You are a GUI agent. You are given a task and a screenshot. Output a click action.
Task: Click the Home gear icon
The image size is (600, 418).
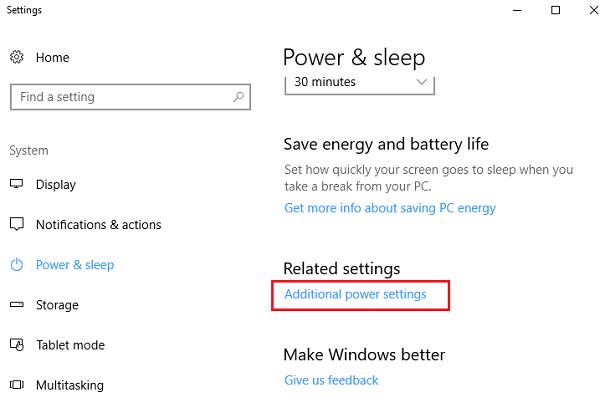pos(17,58)
